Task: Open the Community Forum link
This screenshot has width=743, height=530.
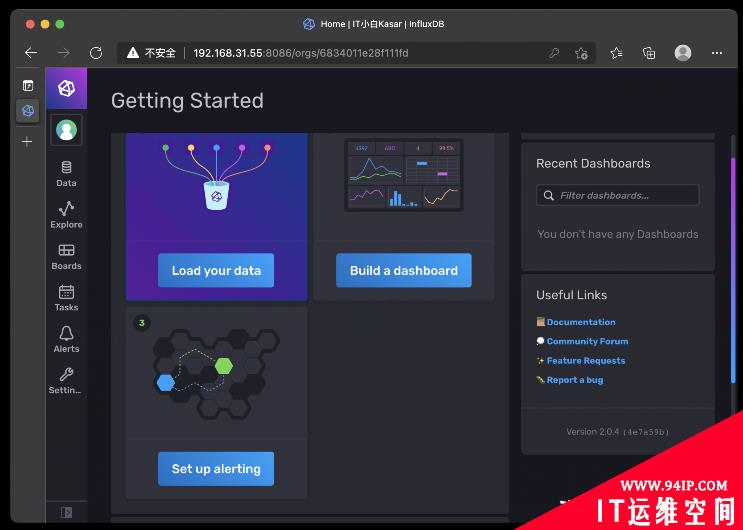Action: coord(587,341)
